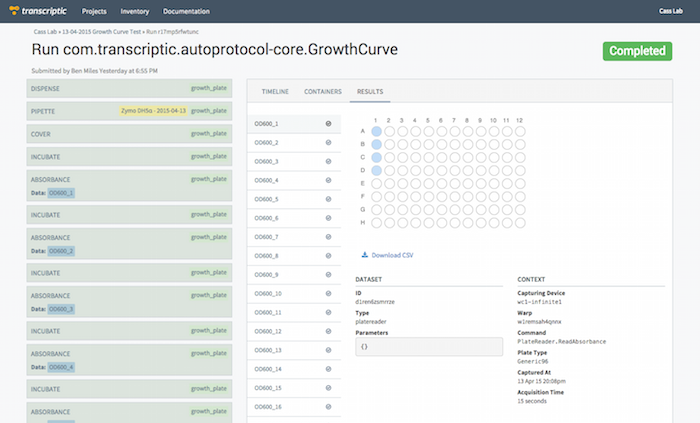Click the OD600_3 data tag in instructions

tap(59, 309)
